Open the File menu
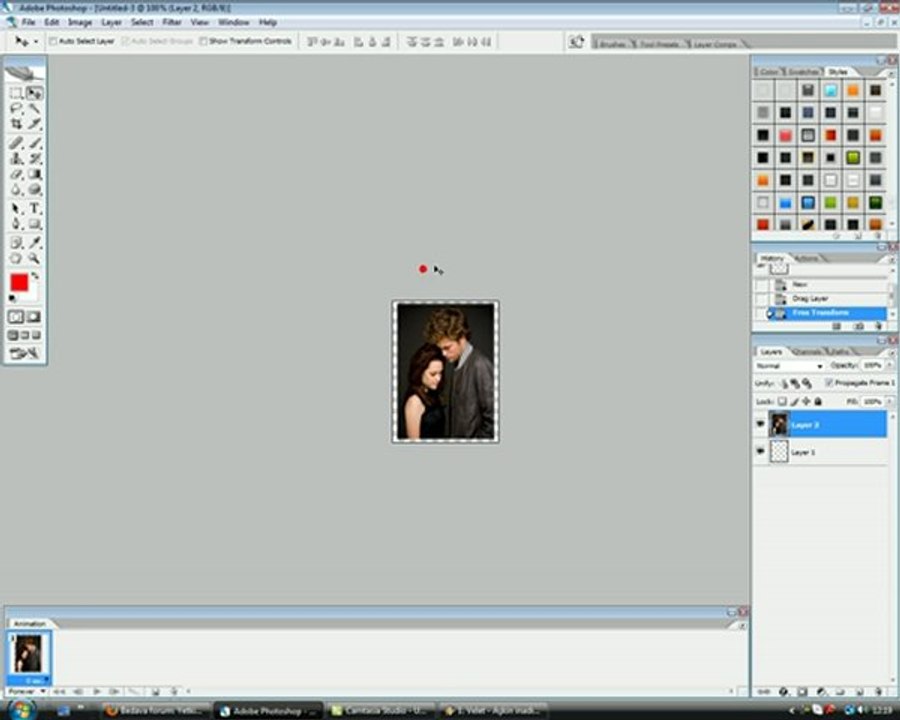Viewport: 900px width, 720px height. [x=28, y=22]
